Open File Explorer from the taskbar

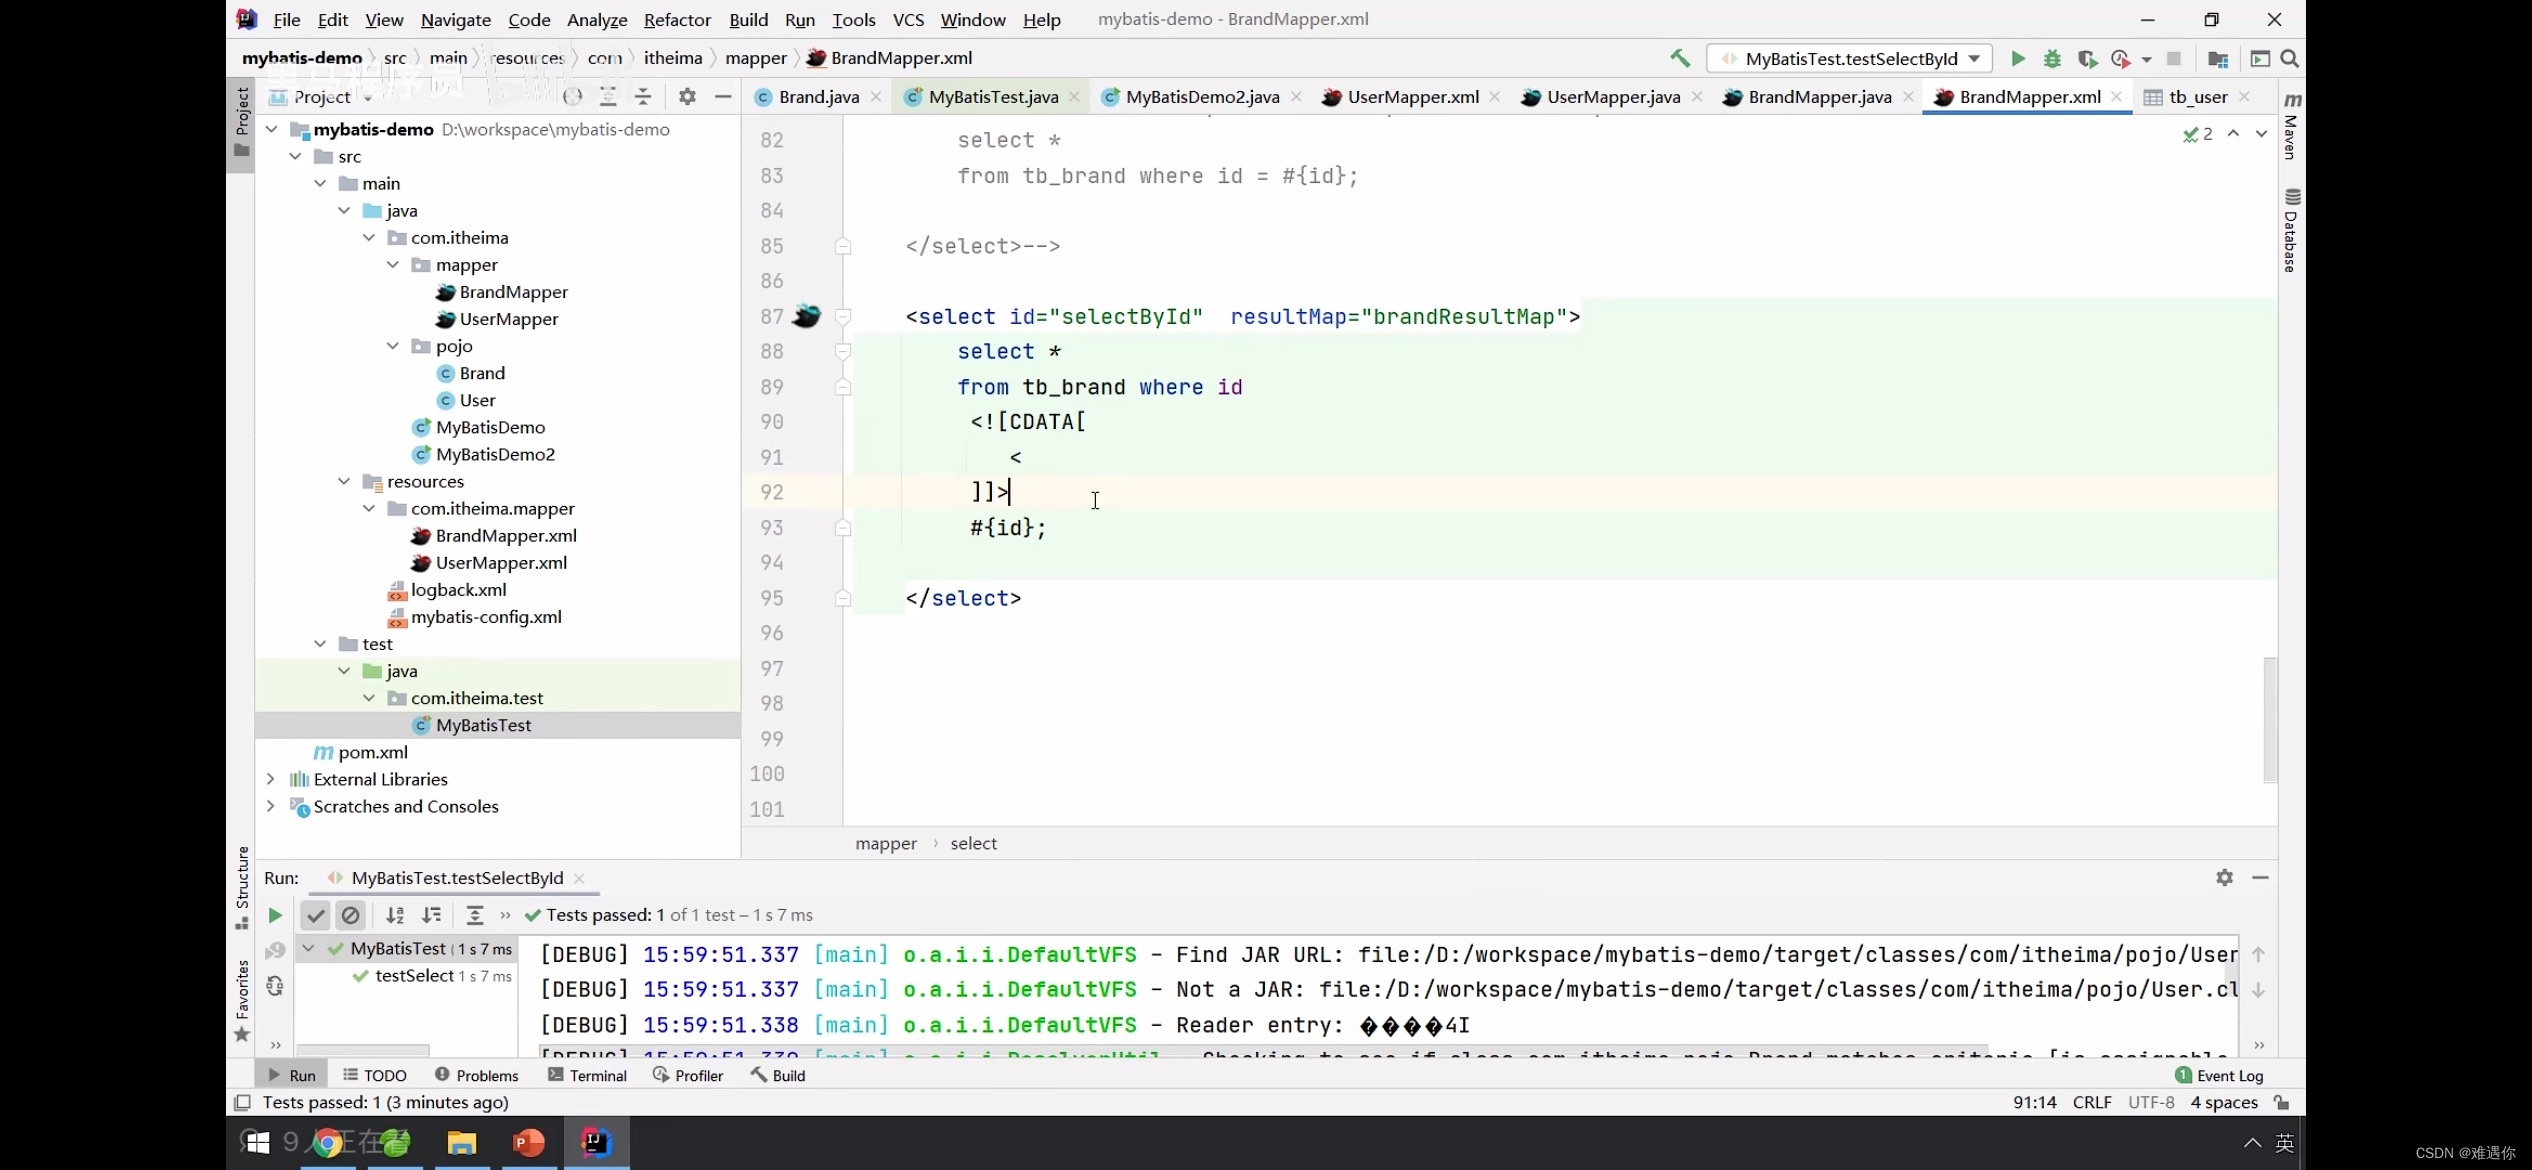pos(461,1142)
